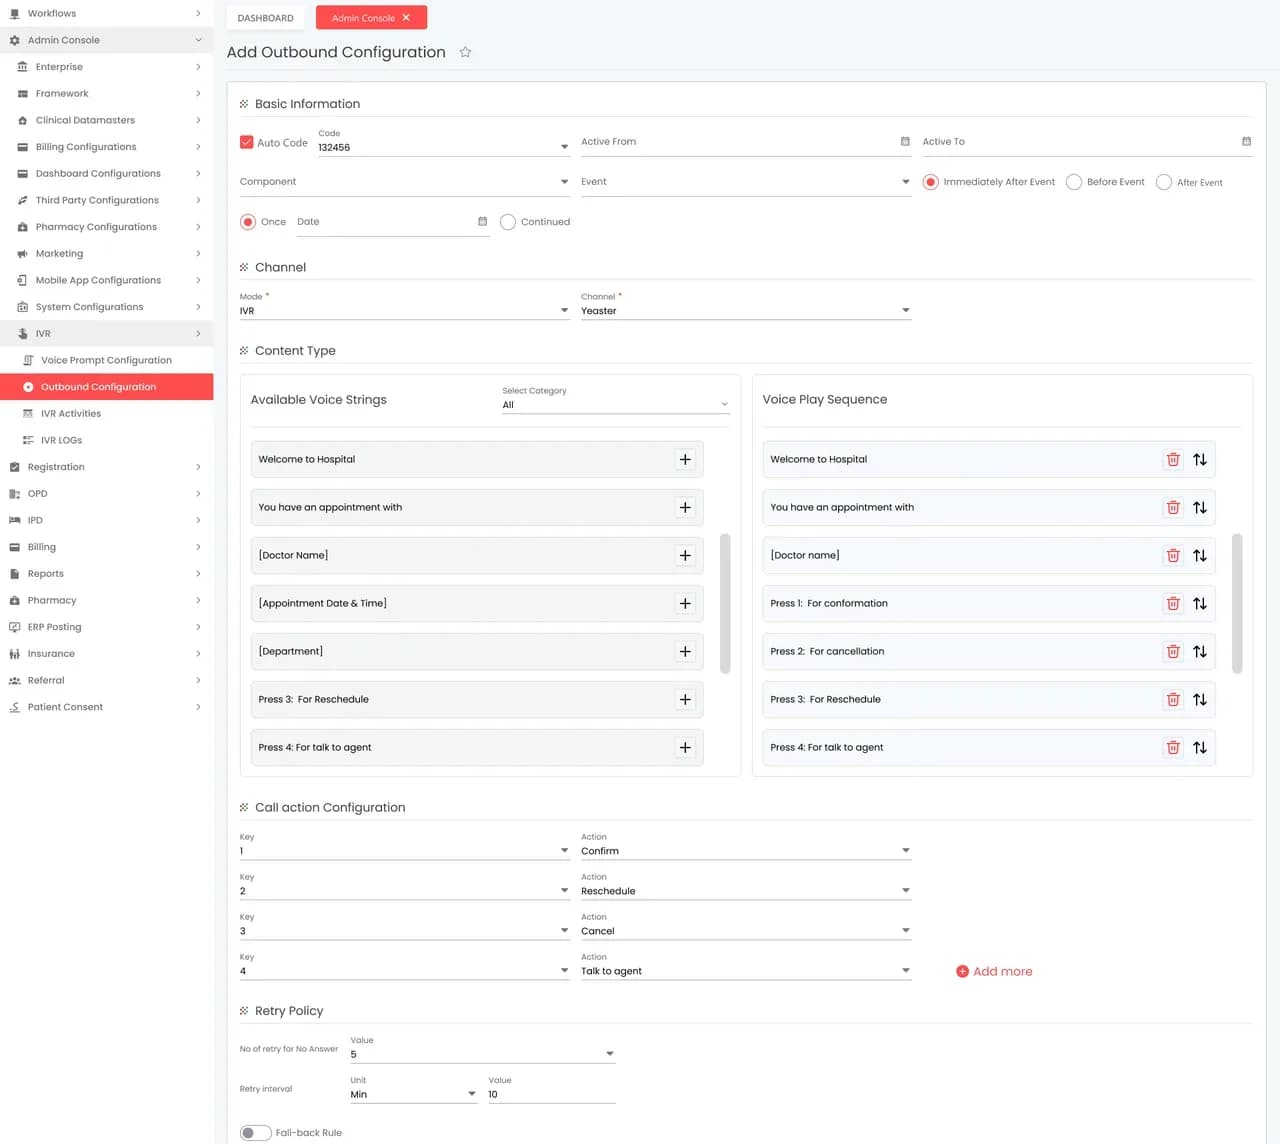Reorder 'Press 4: For talk to agent' item
The height and width of the screenshot is (1144, 1280).
click(x=1200, y=748)
